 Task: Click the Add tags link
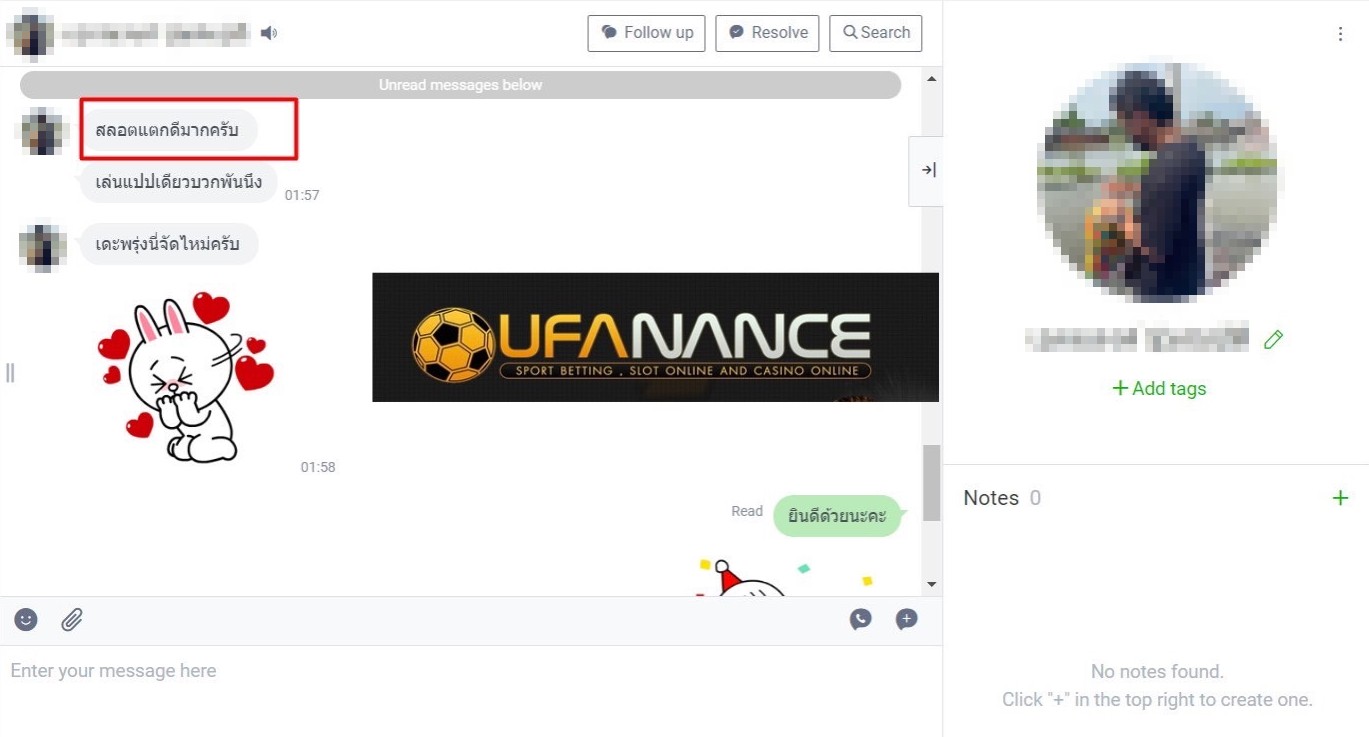[x=1159, y=388]
